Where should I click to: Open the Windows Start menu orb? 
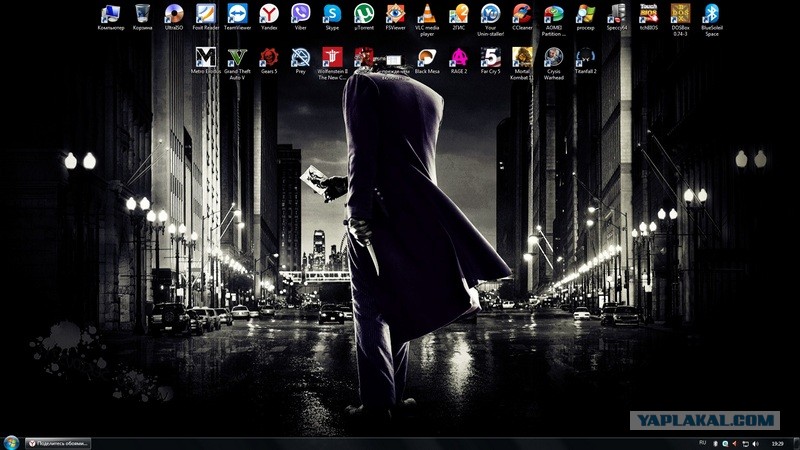click(11, 442)
